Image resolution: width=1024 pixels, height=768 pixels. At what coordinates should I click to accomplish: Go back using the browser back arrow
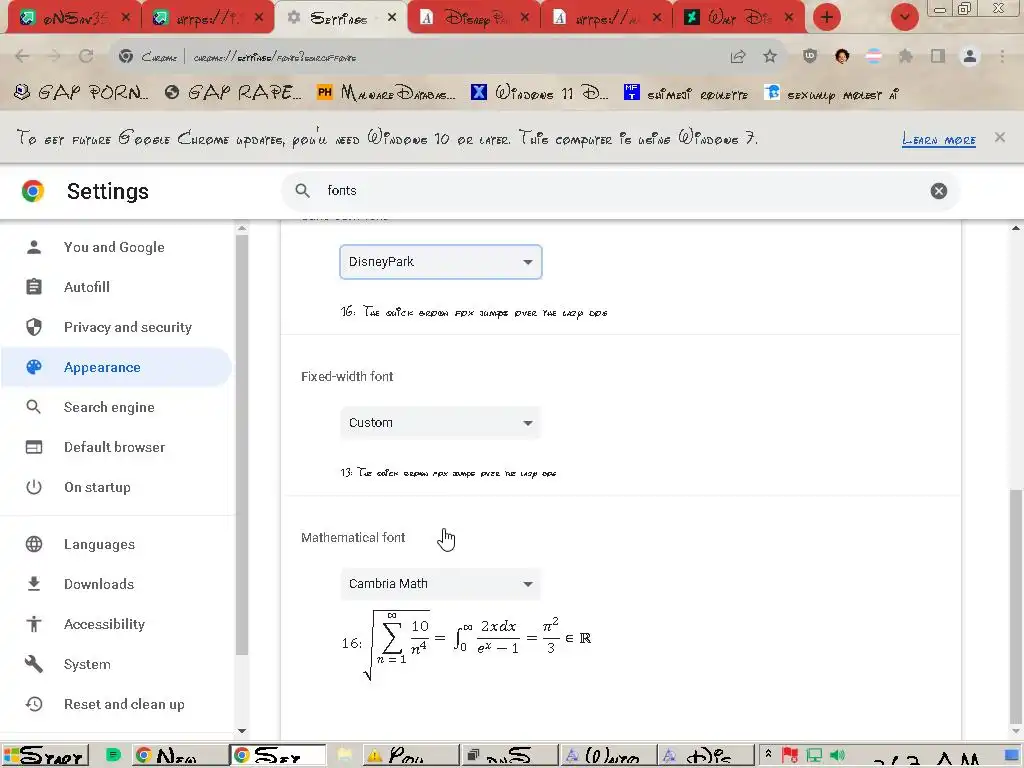(x=22, y=57)
